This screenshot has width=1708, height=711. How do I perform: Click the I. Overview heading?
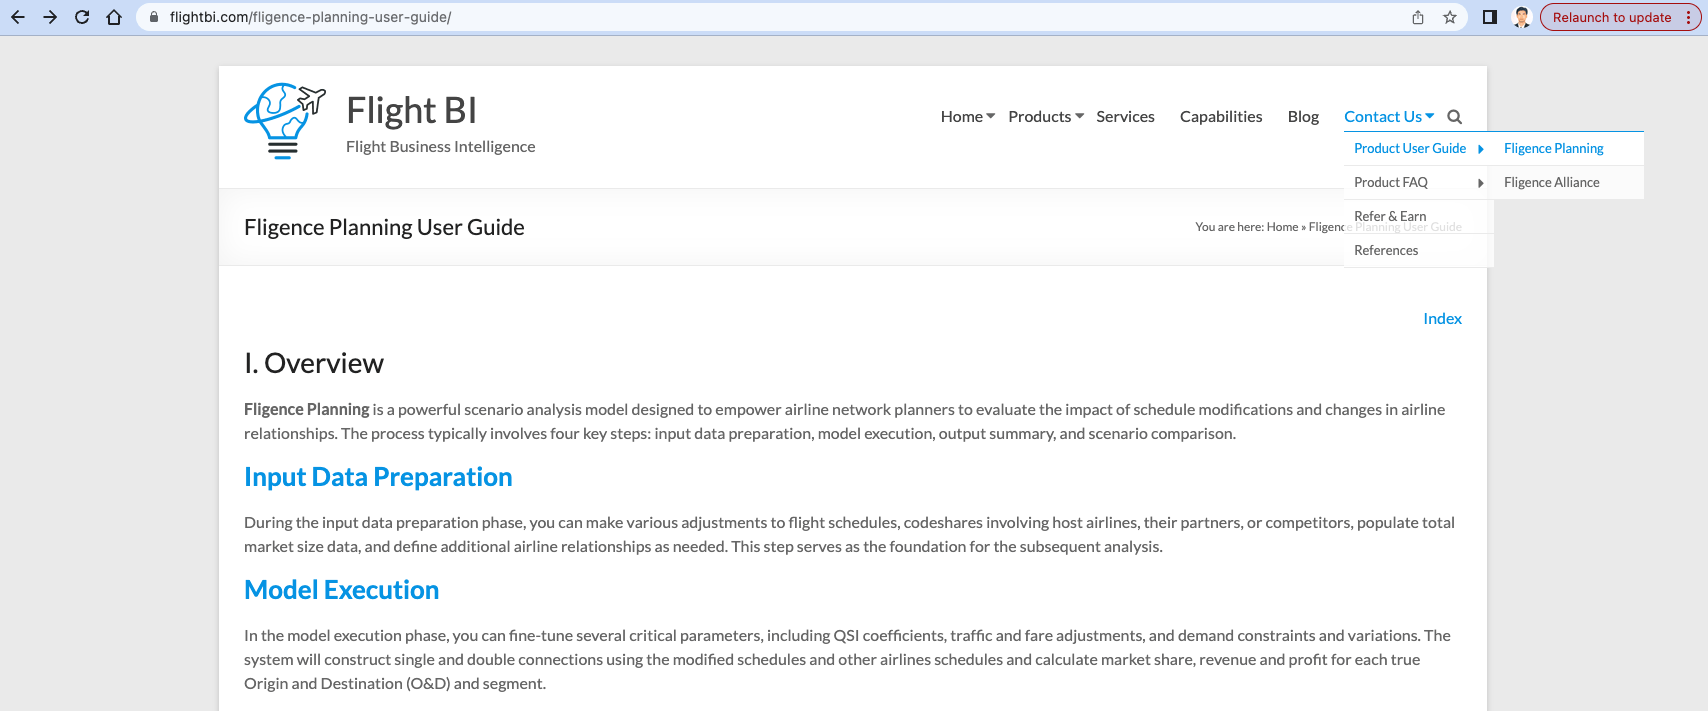coord(314,363)
